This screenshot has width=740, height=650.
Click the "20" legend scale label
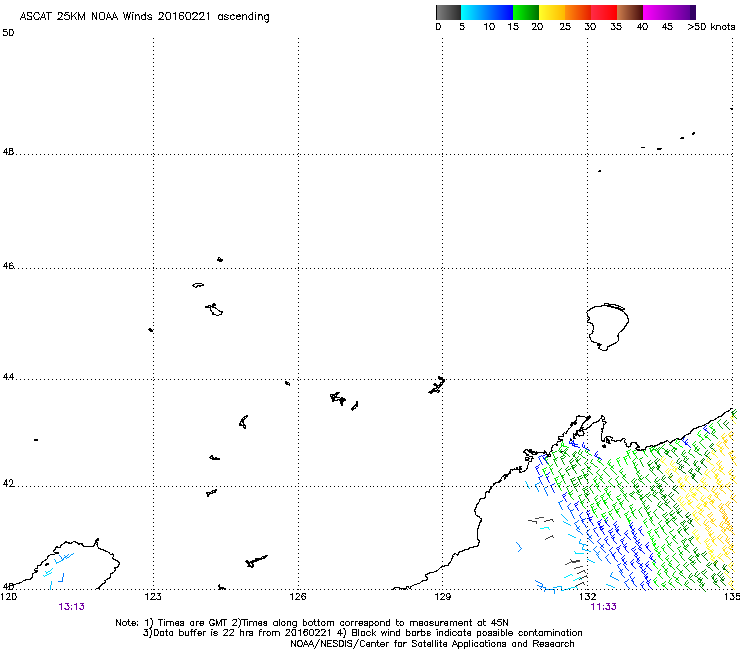pos(537,27)
